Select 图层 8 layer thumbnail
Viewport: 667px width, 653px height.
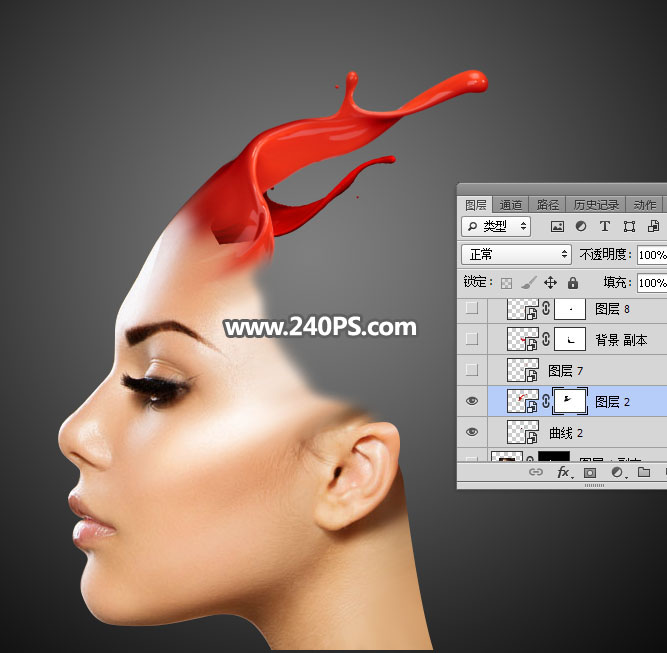523,308
